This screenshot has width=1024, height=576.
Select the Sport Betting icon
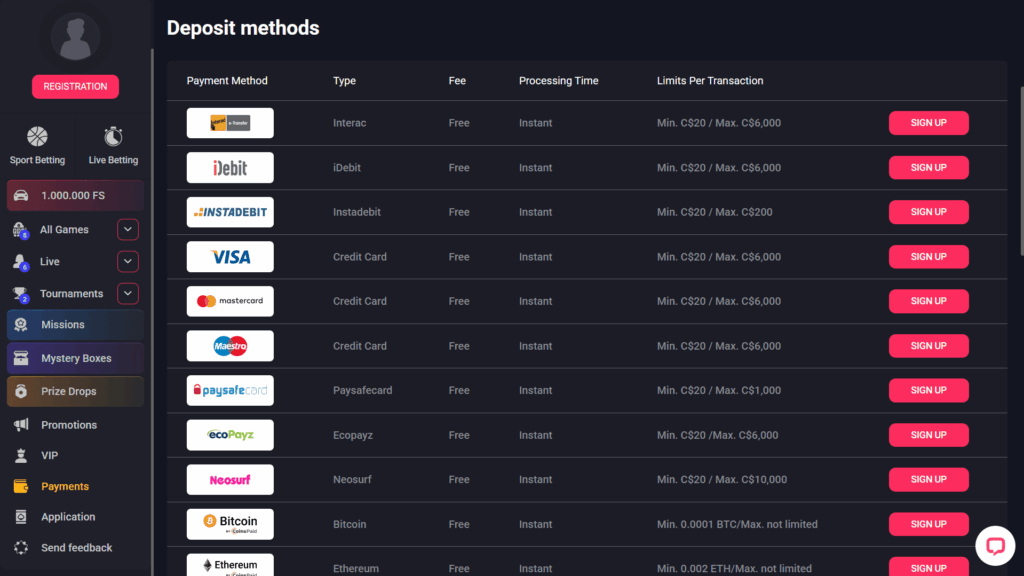37,134
